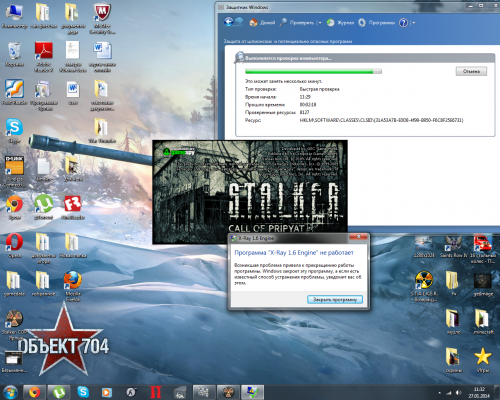Open the 'getimage' picture file on desktop

[x=483, y=284]
